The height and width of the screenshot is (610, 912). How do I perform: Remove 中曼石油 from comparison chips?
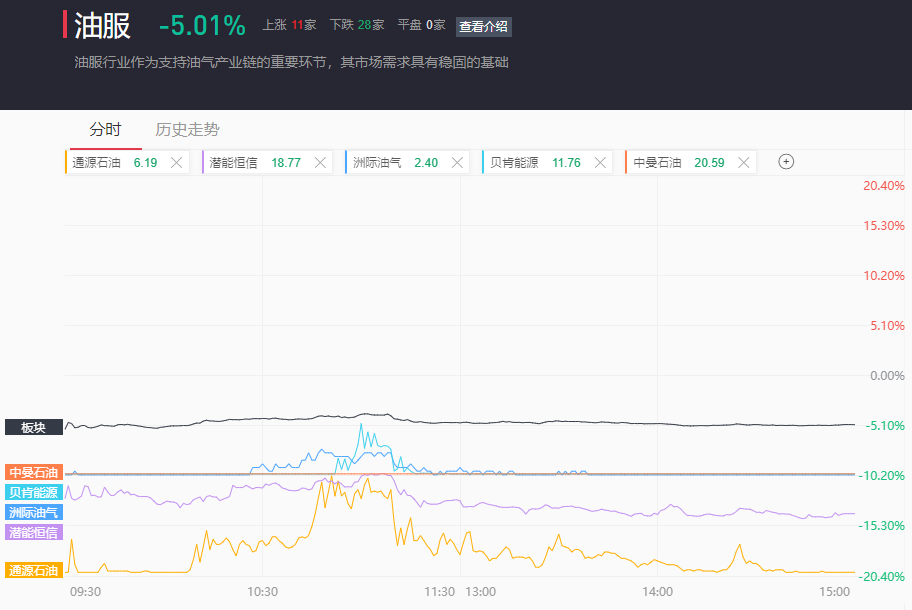click(743, 163)
